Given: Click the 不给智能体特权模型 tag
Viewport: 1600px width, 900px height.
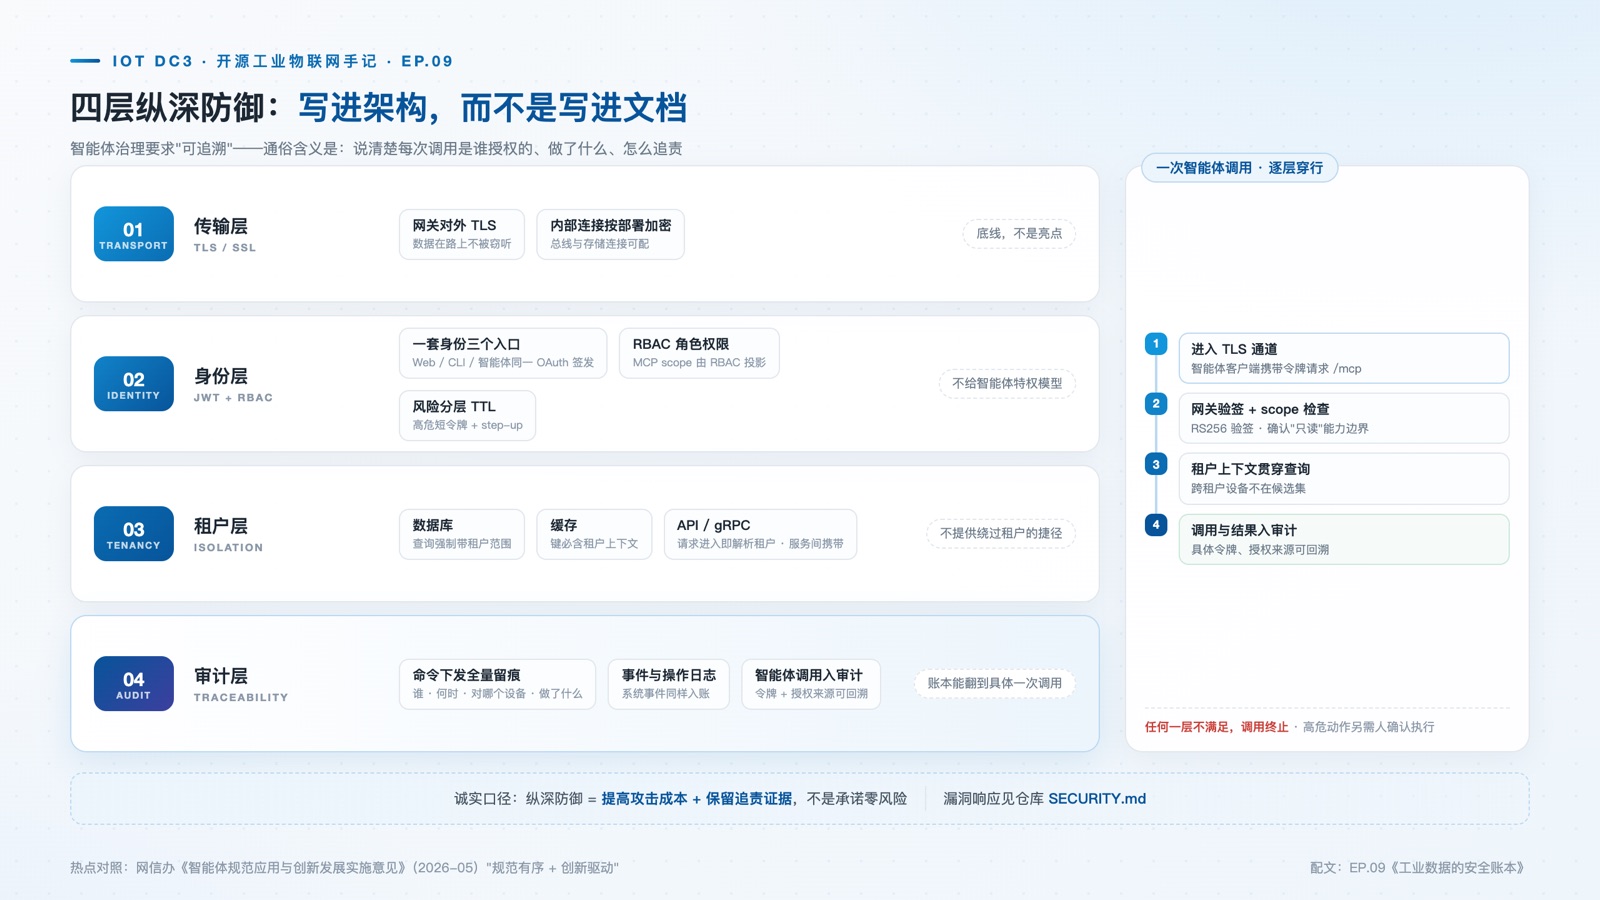Looking at the screenshot, I should pyautogui.click(x=1007, y=384).
